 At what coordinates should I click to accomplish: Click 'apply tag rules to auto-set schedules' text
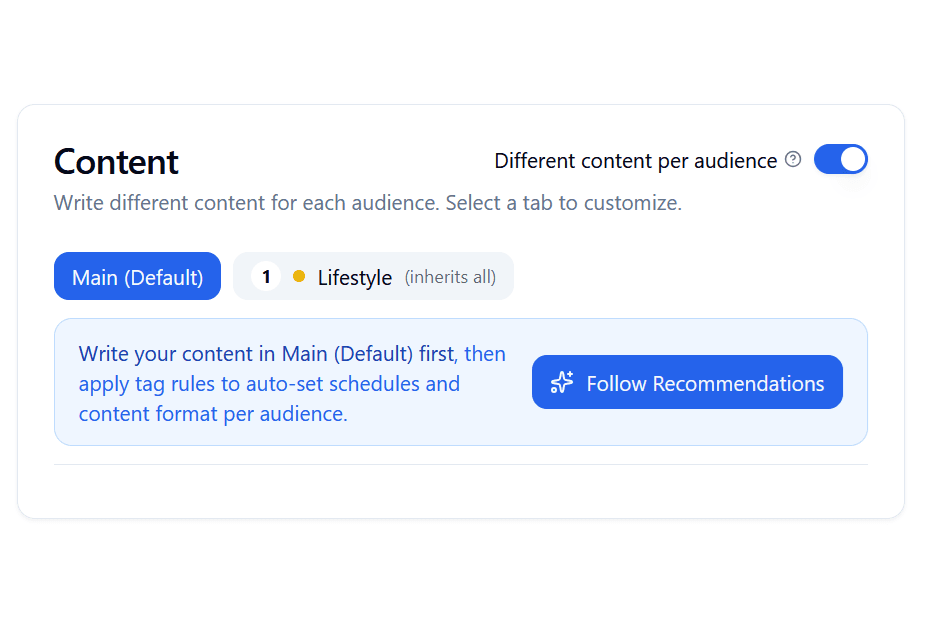[269, 384]
